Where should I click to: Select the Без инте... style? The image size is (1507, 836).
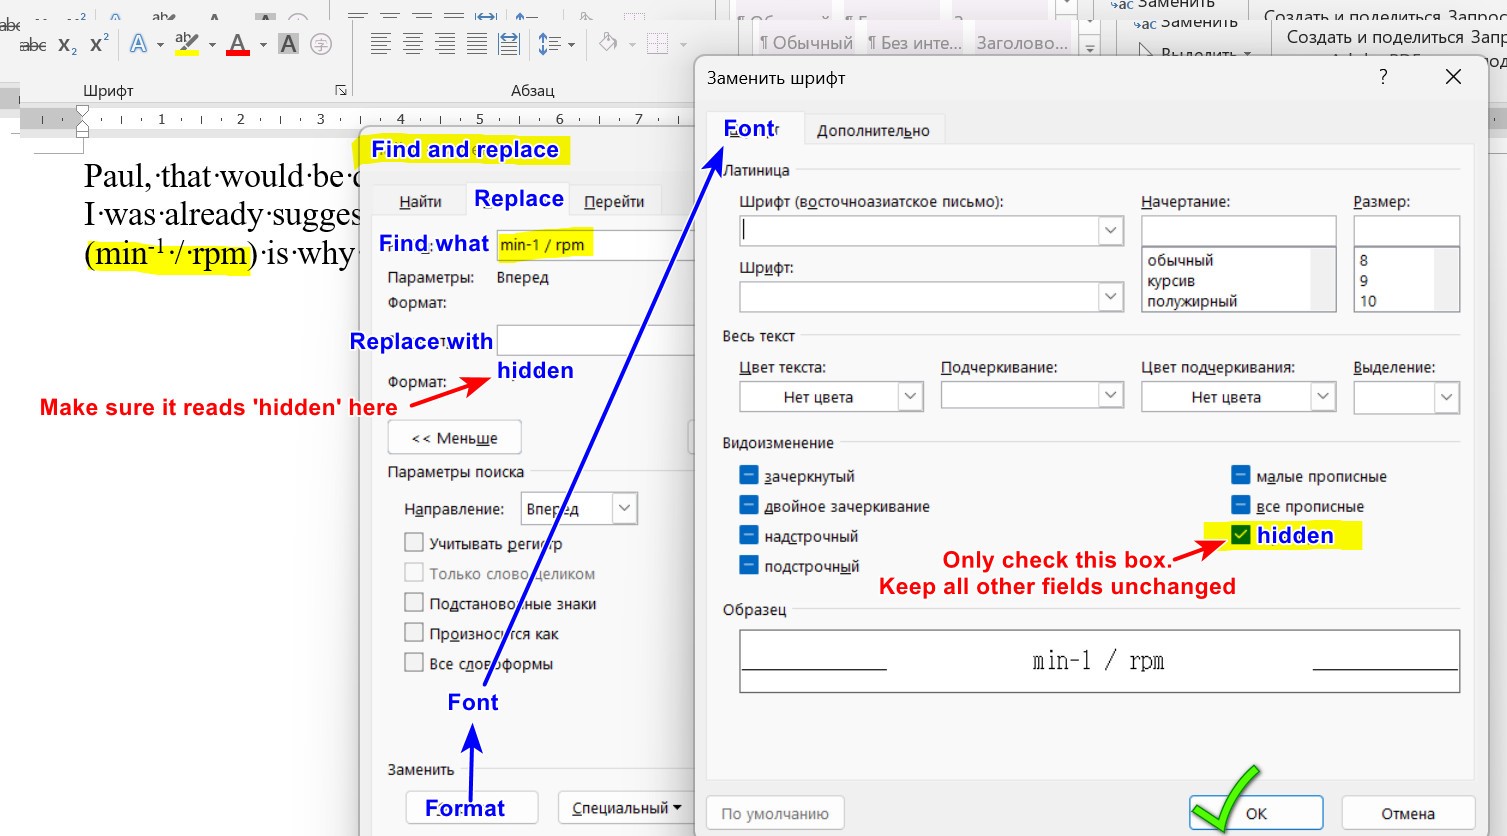pos(914,43)
